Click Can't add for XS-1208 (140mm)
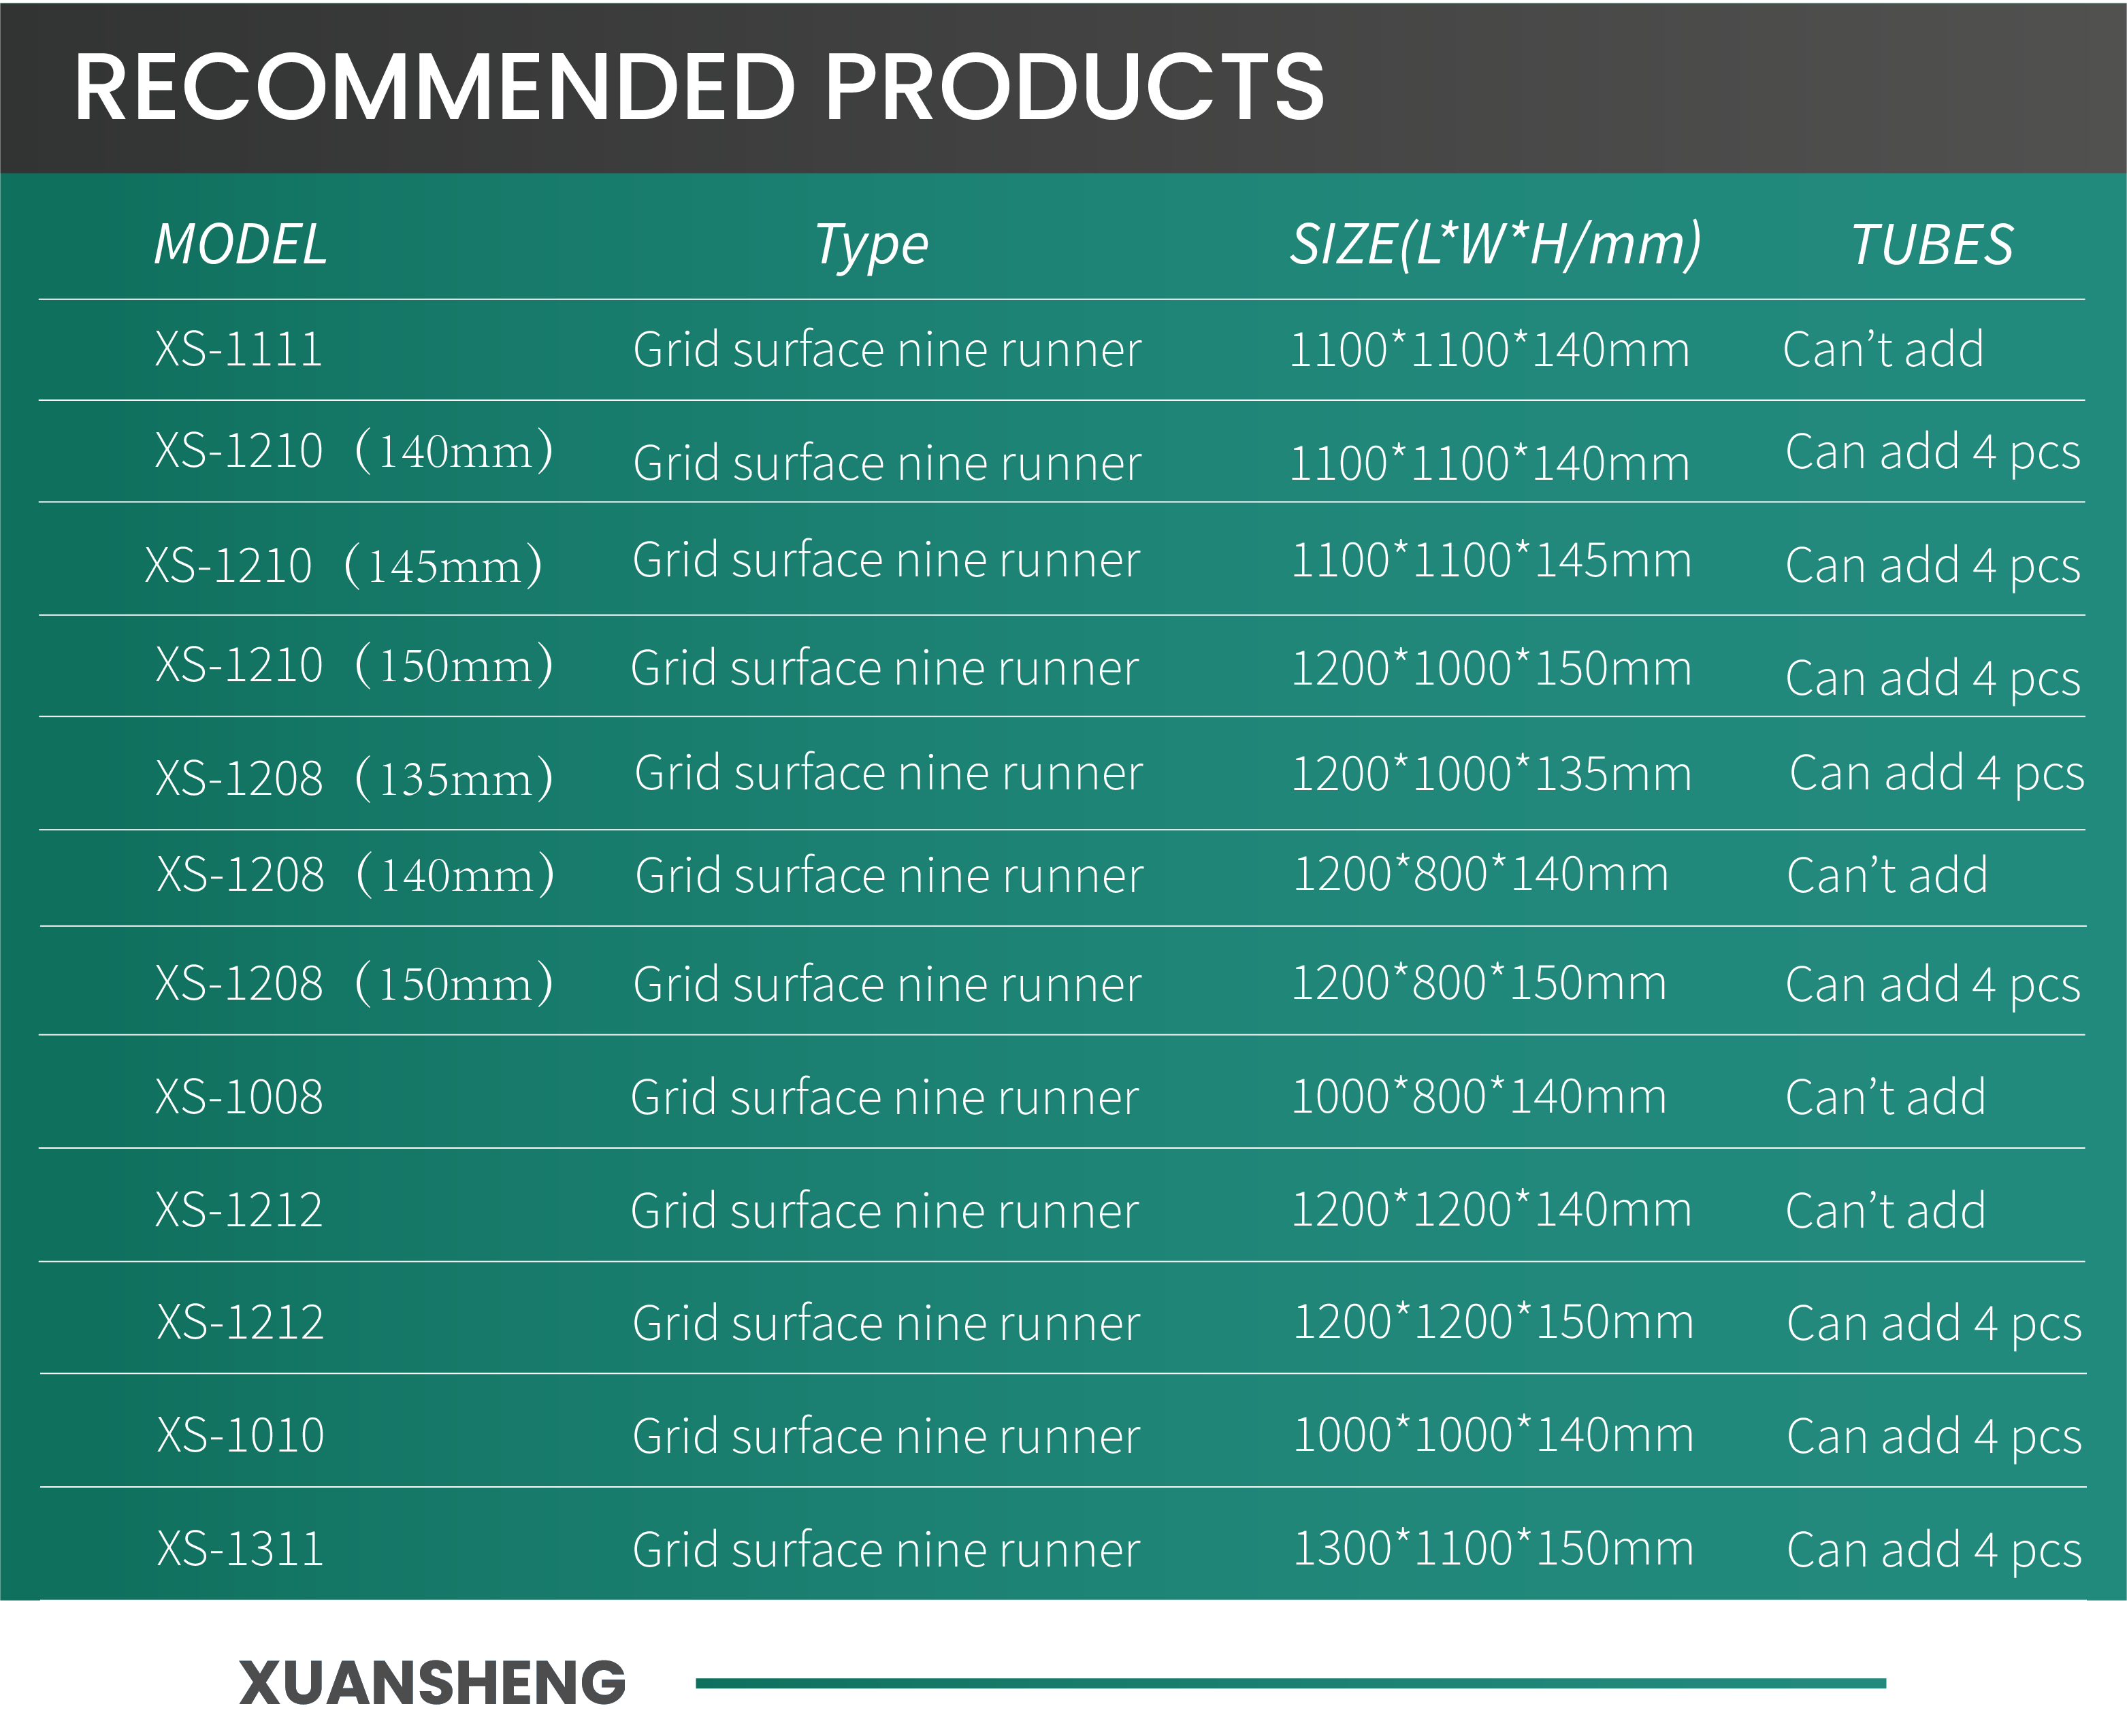Screen dimensions: 2127x1736 coord(1887,876)
